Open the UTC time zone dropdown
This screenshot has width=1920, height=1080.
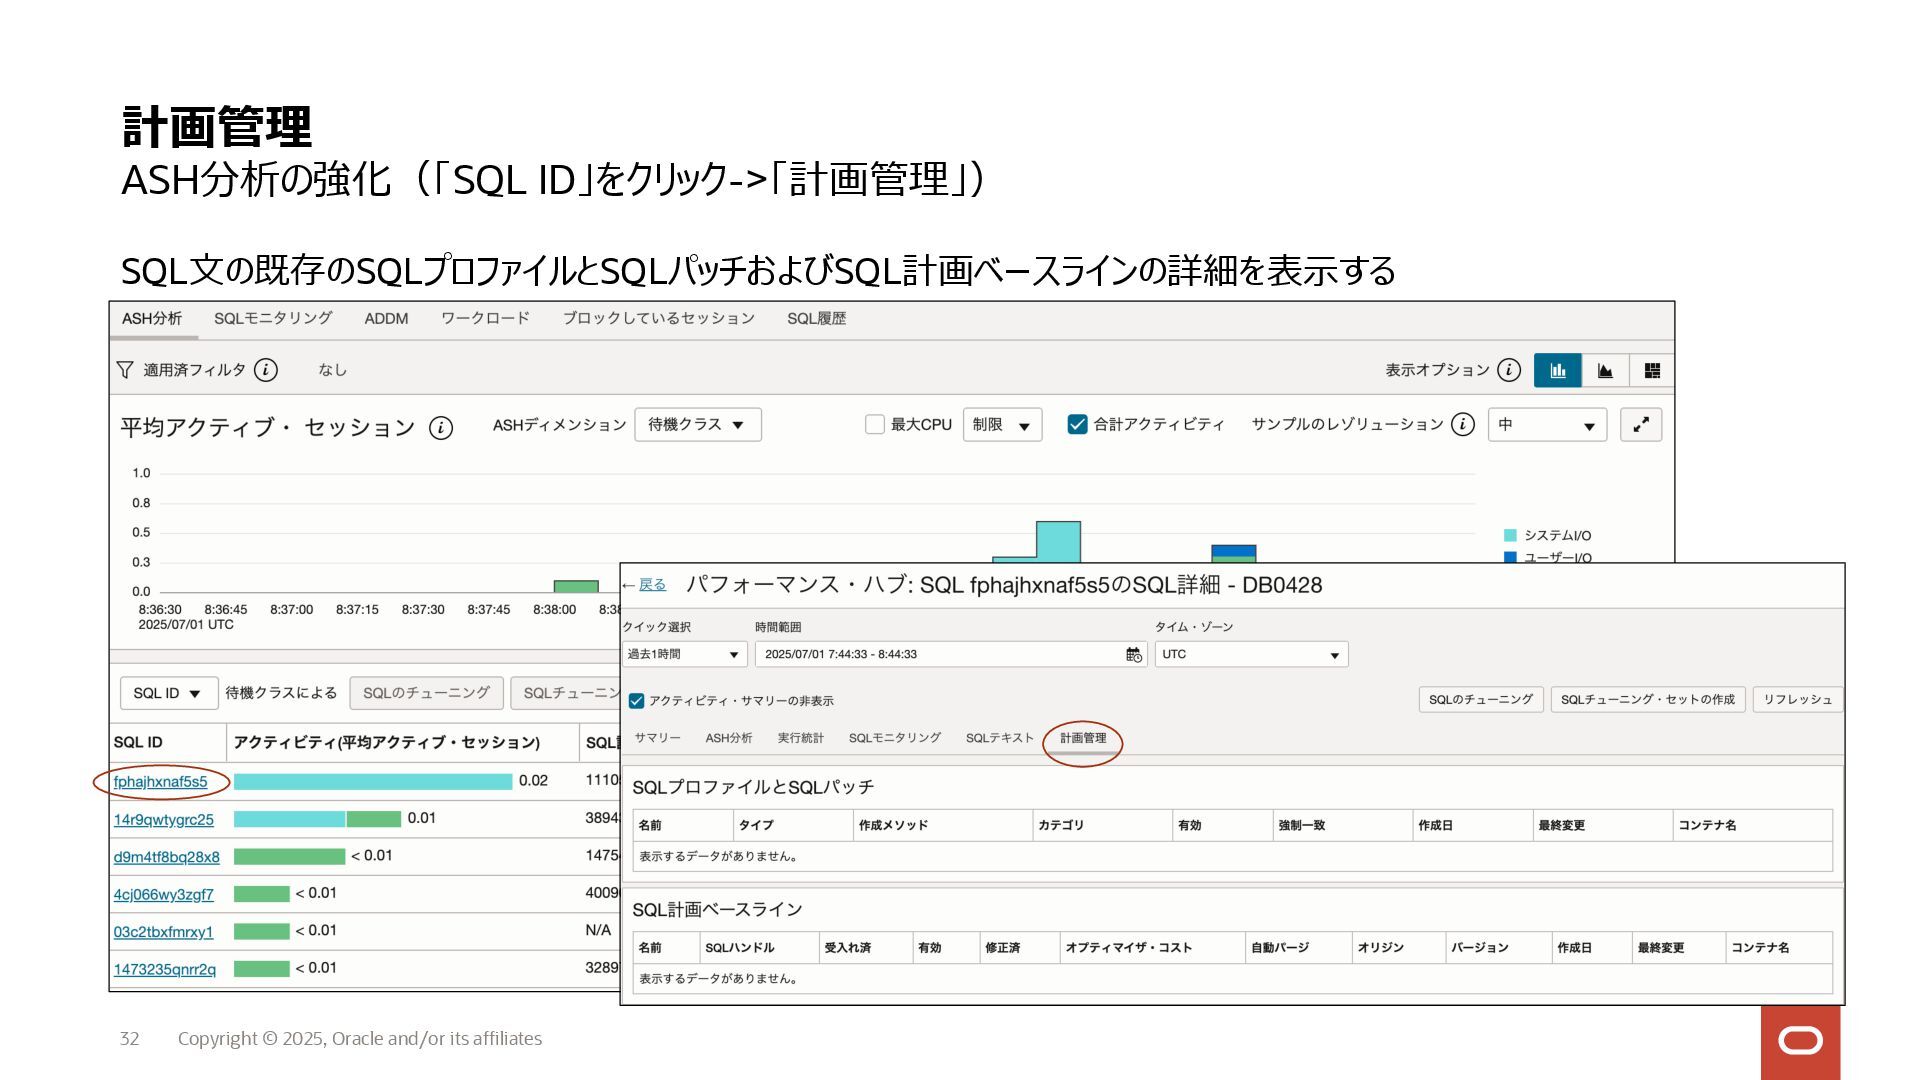1251,655
